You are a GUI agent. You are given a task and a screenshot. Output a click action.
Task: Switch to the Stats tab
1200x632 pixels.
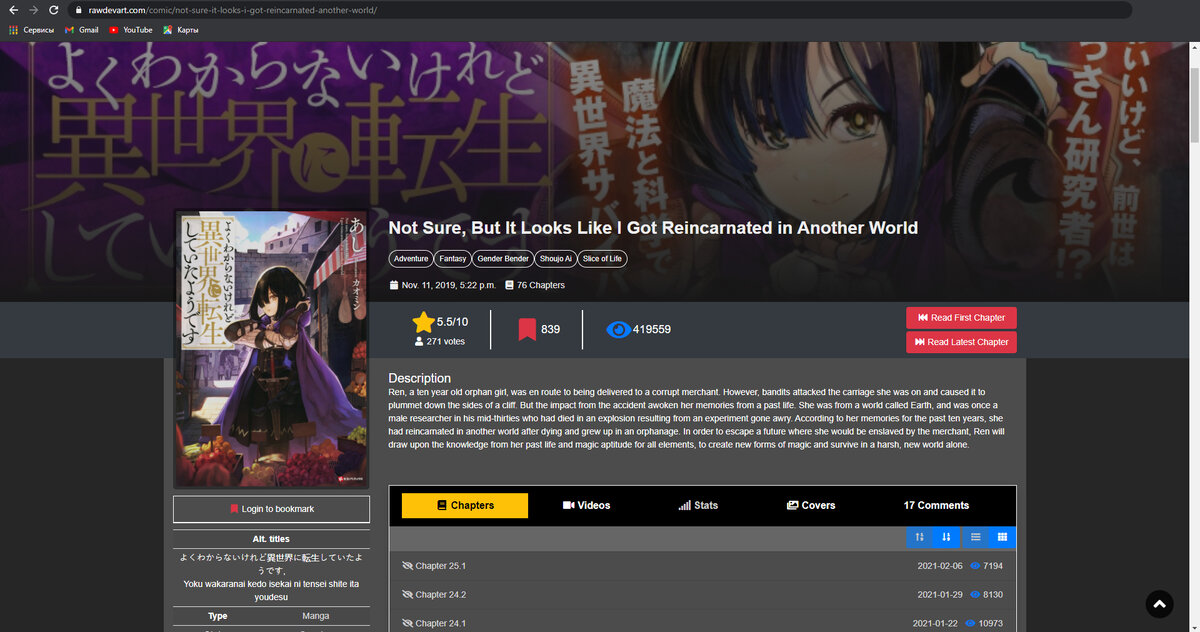[x=698, y=505]
